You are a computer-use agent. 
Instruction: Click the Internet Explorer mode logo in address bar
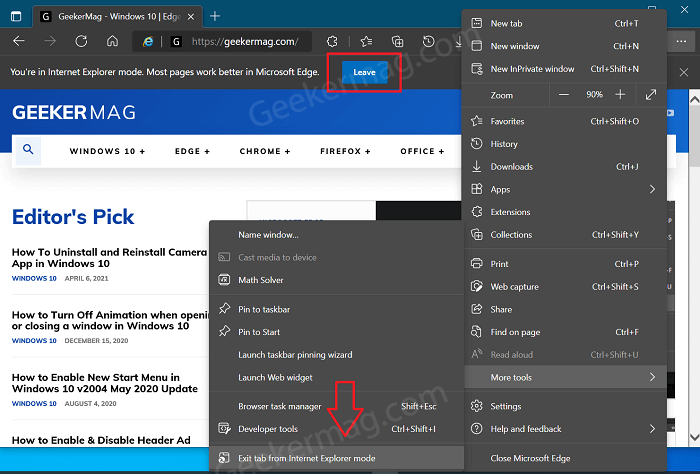148,42
